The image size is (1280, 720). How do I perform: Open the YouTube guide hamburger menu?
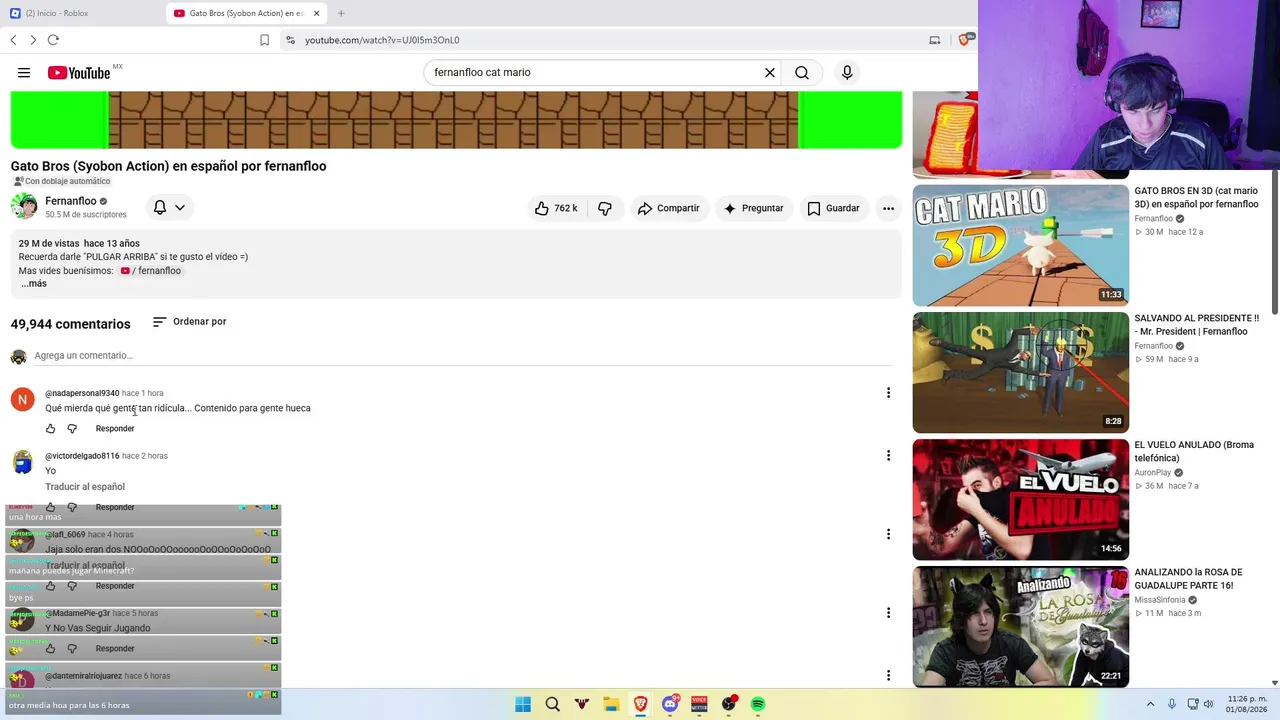(24, 72)
